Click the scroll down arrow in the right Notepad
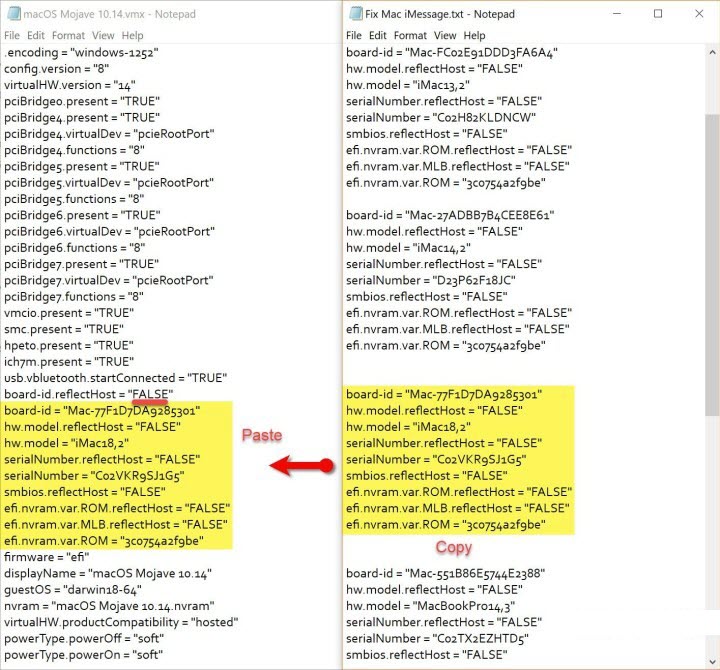The image size is (720, 670). pyautogui.click(x=711, y=661)
